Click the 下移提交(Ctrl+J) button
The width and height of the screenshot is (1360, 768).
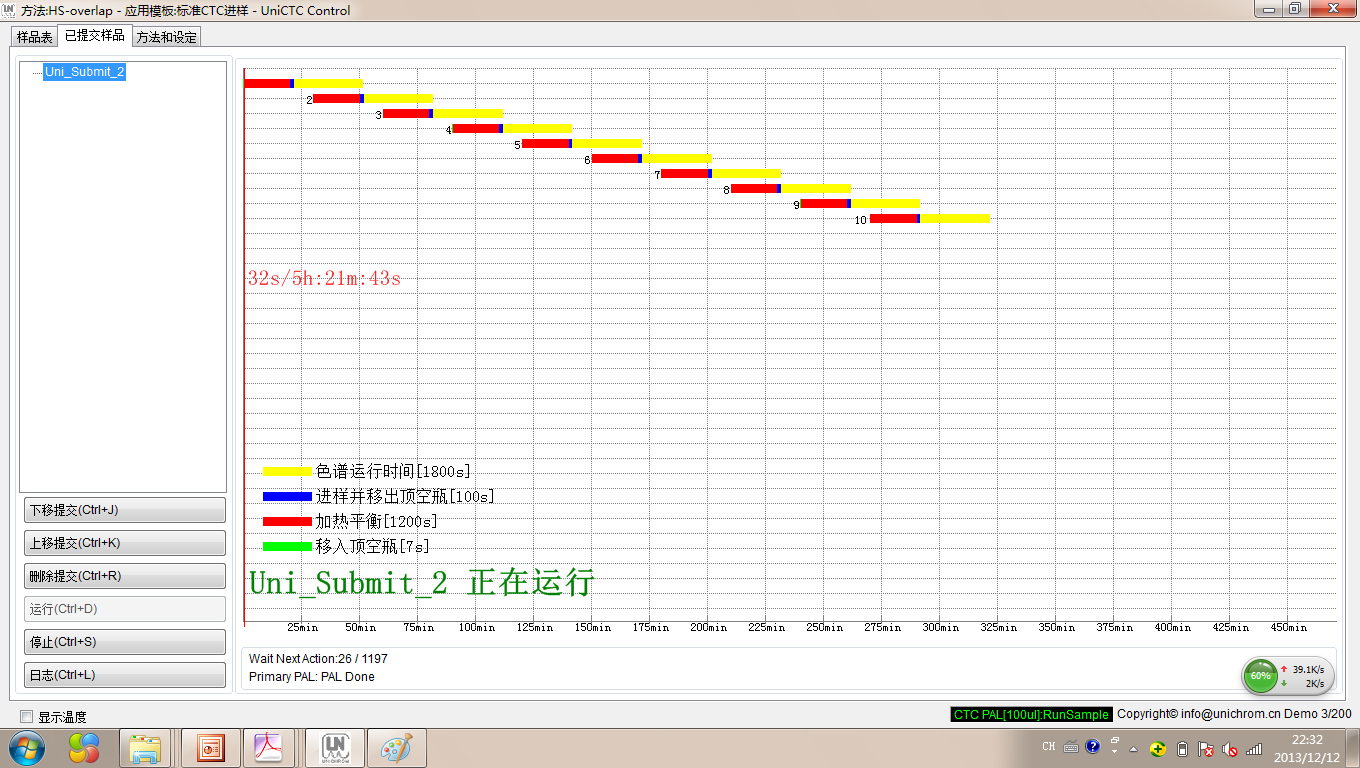coord(125,510)
